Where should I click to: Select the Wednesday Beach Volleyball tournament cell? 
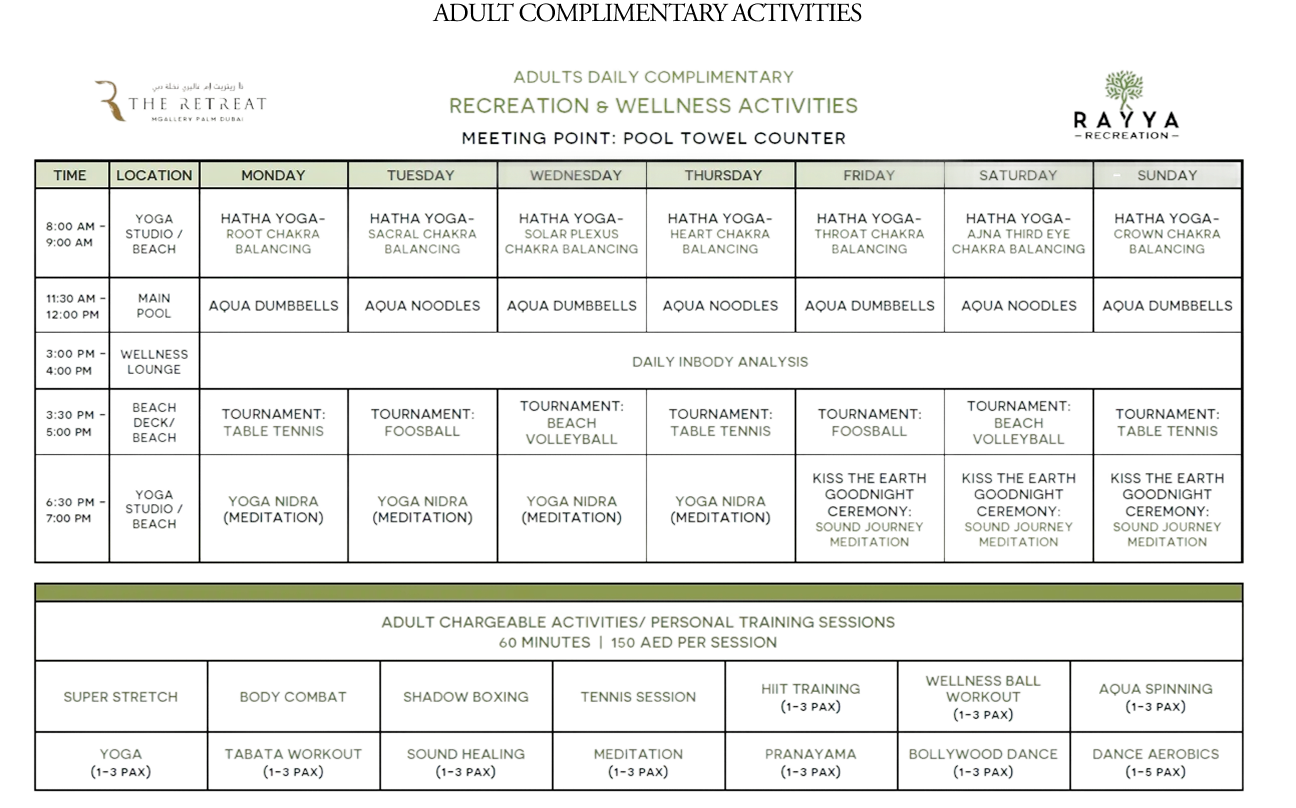tap(571, 421)
